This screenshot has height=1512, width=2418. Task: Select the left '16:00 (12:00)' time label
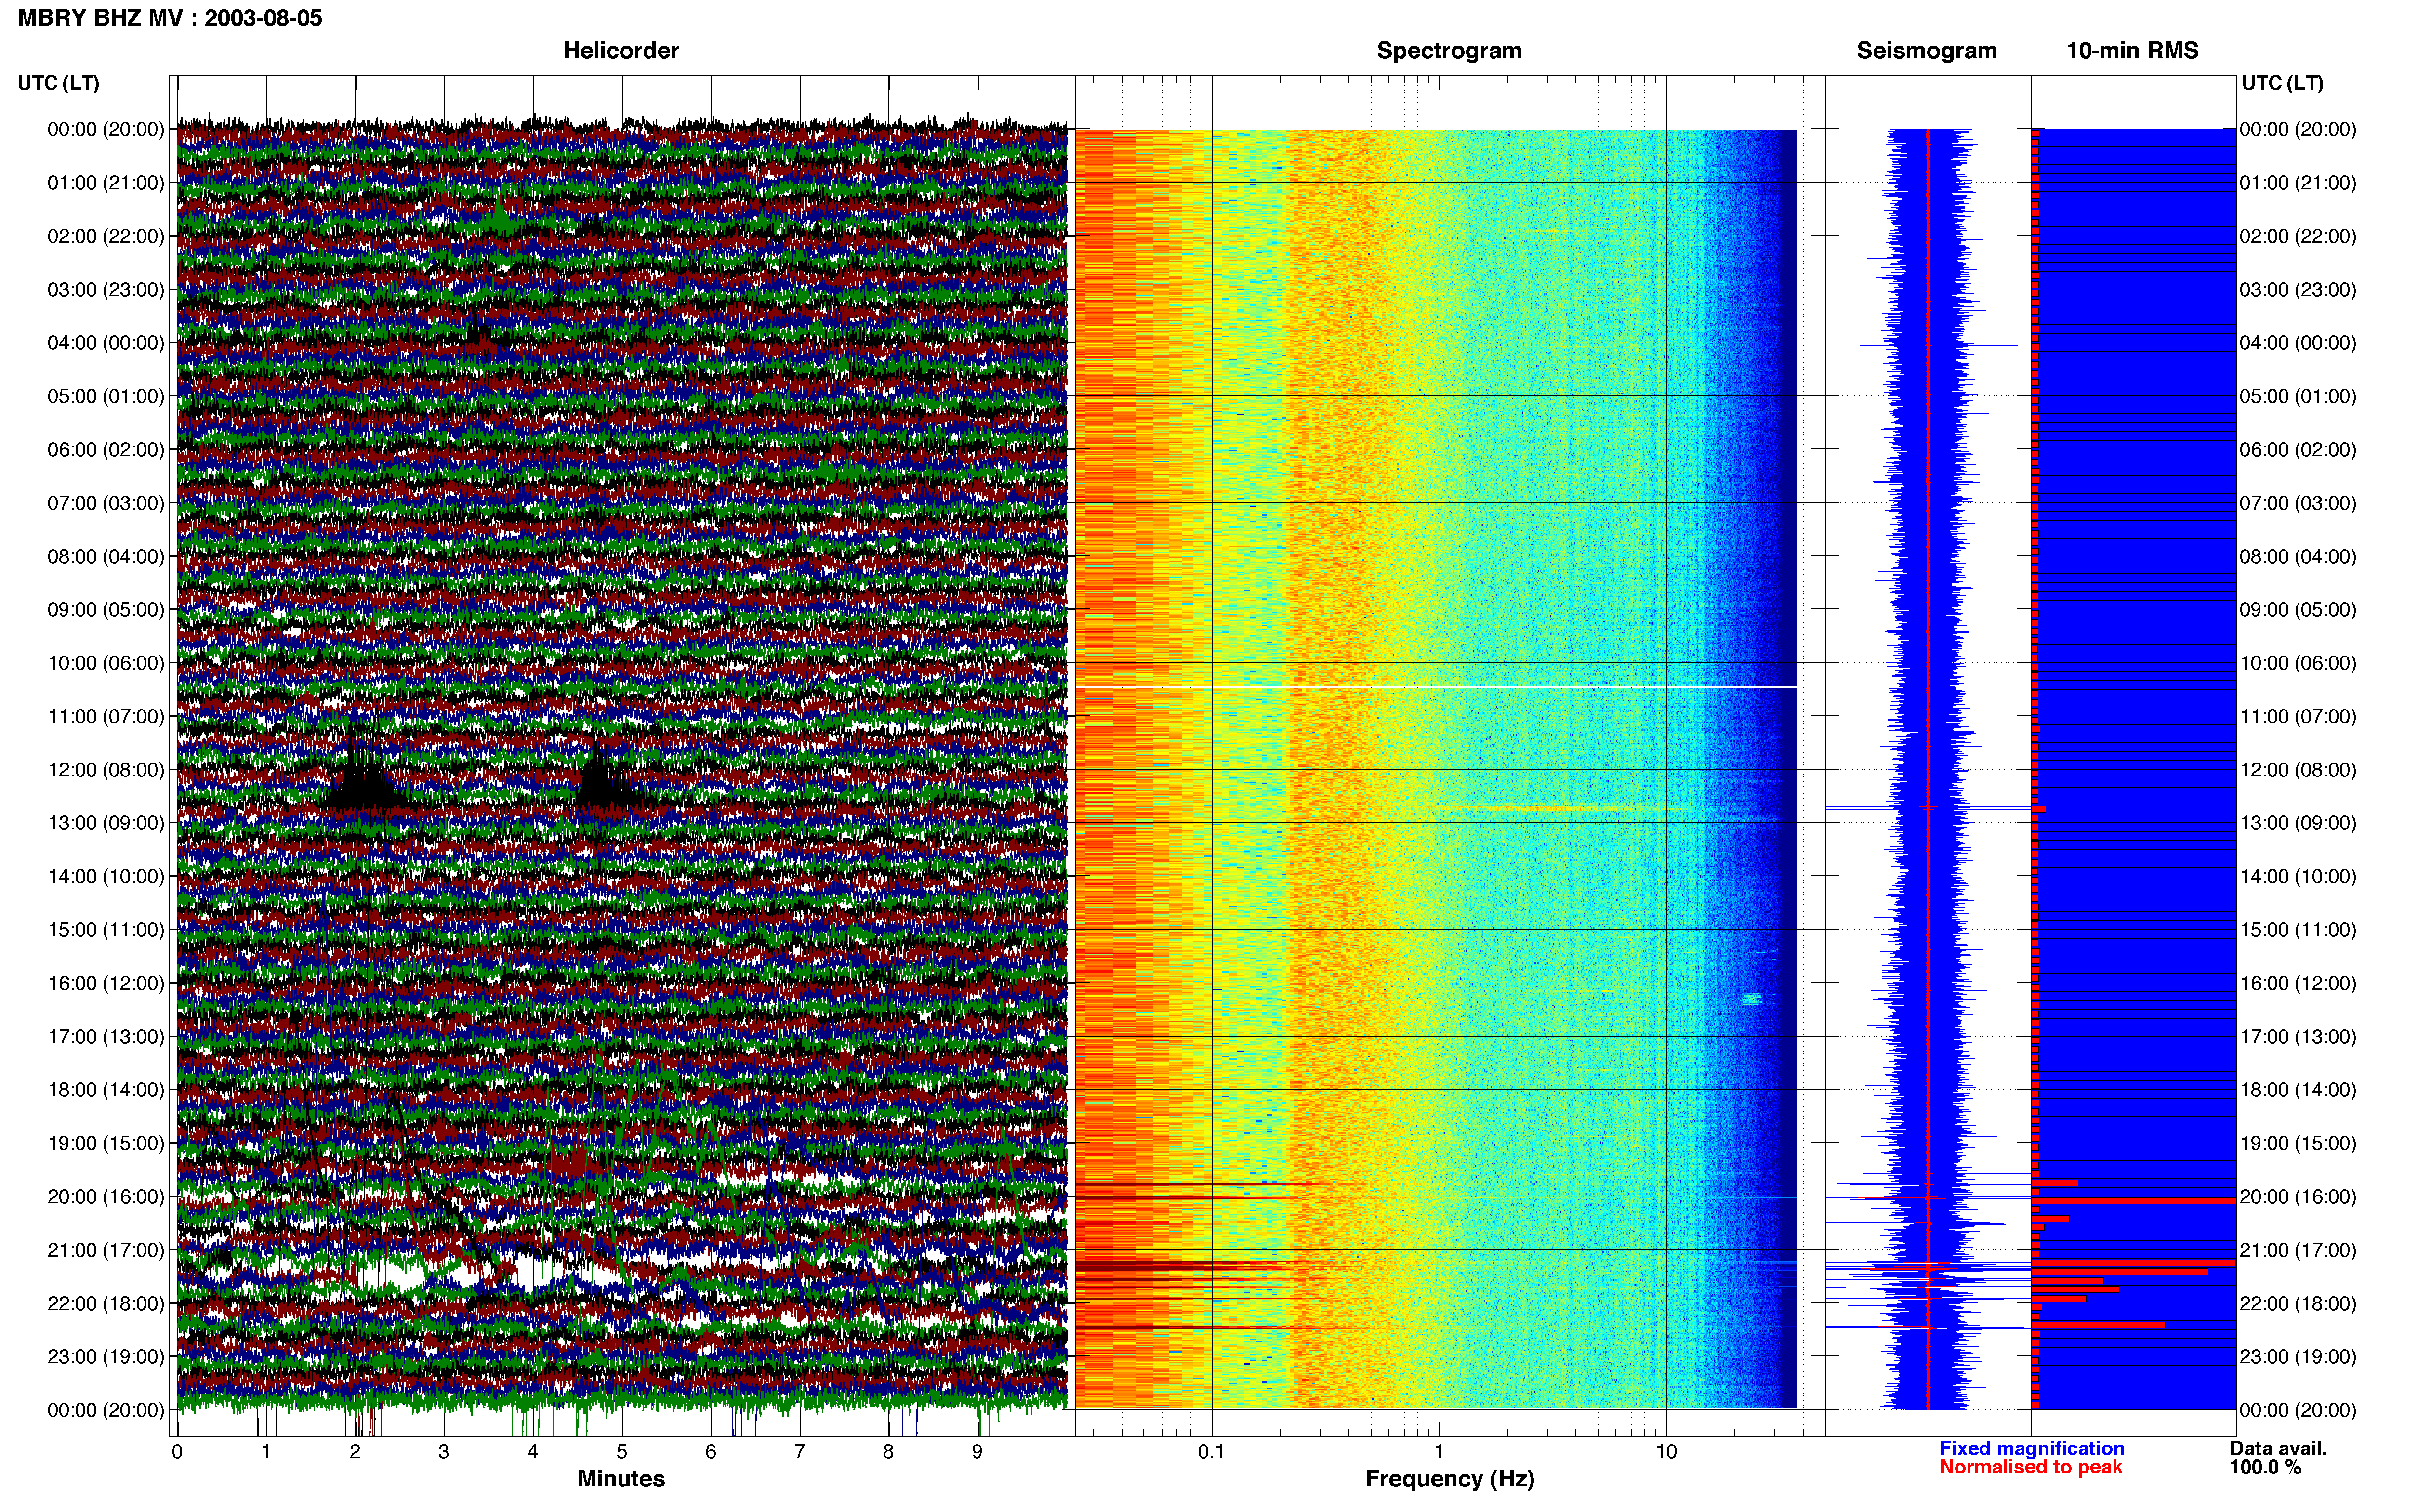[106, 983]
